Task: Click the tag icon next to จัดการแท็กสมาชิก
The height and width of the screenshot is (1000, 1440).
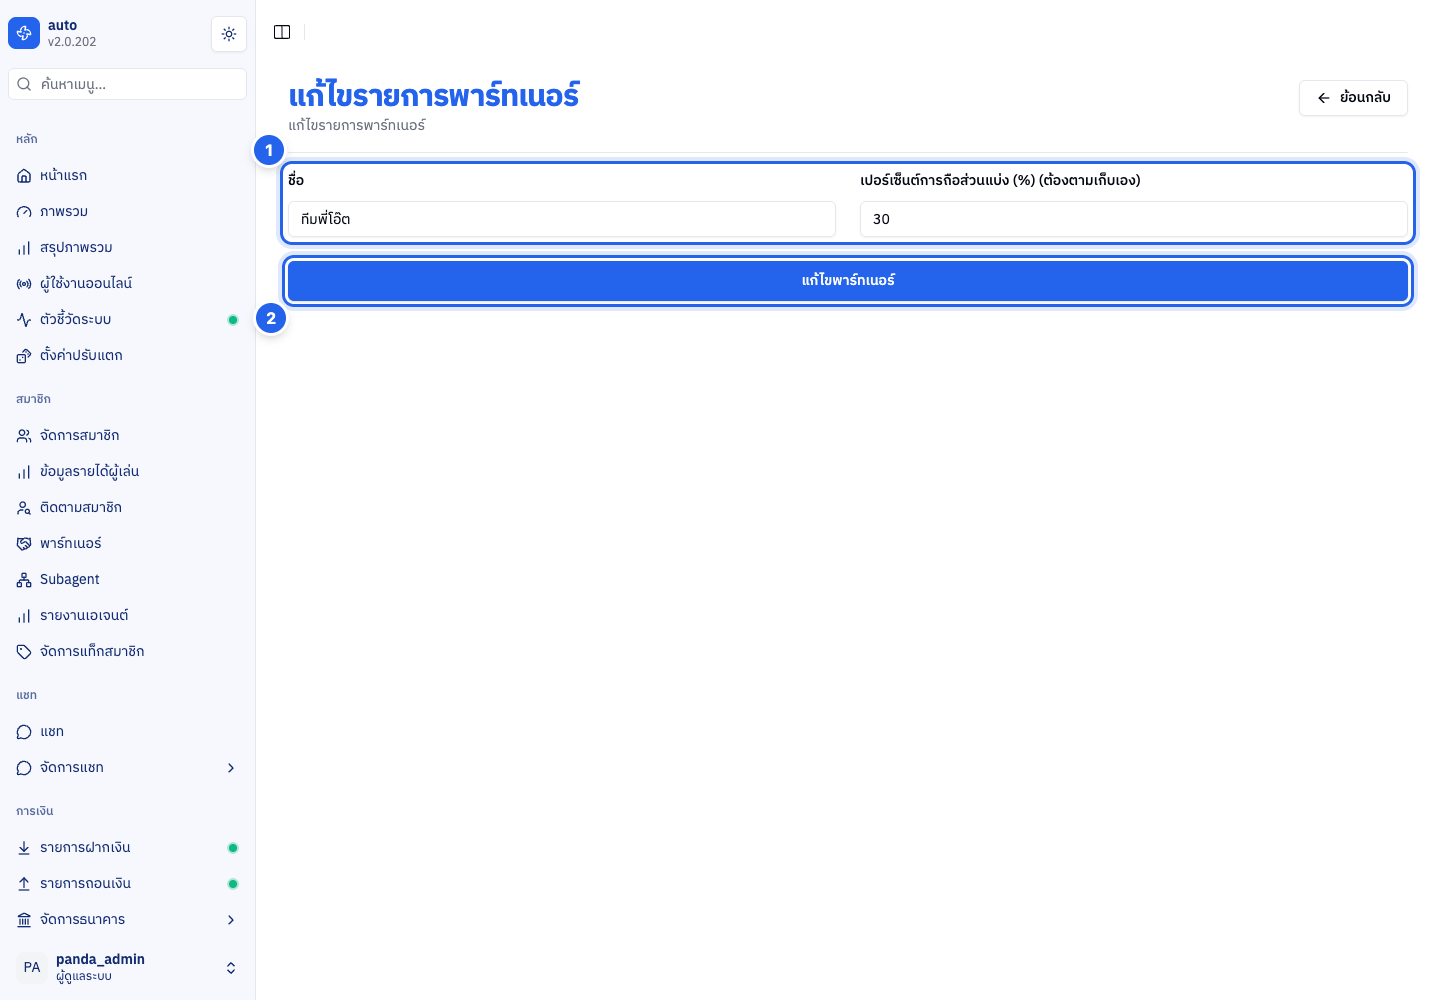Action: (24, 652)
